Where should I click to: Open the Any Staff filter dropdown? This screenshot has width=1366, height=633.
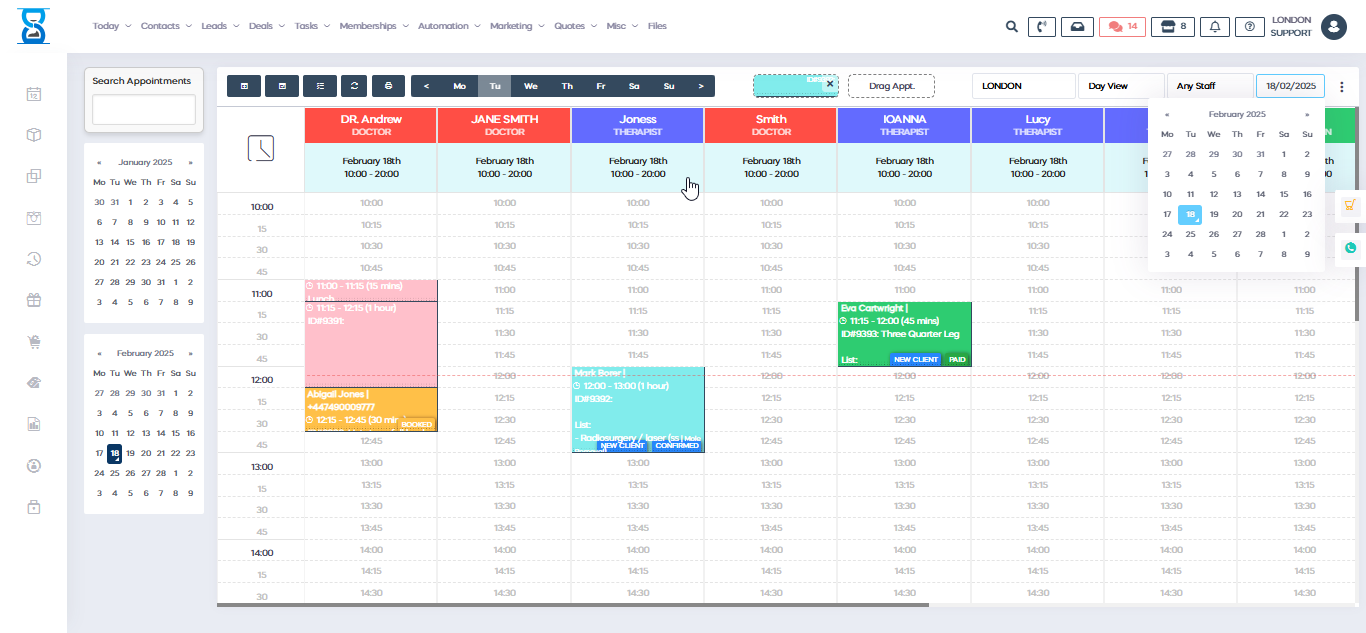click(x=1209, y=86)
